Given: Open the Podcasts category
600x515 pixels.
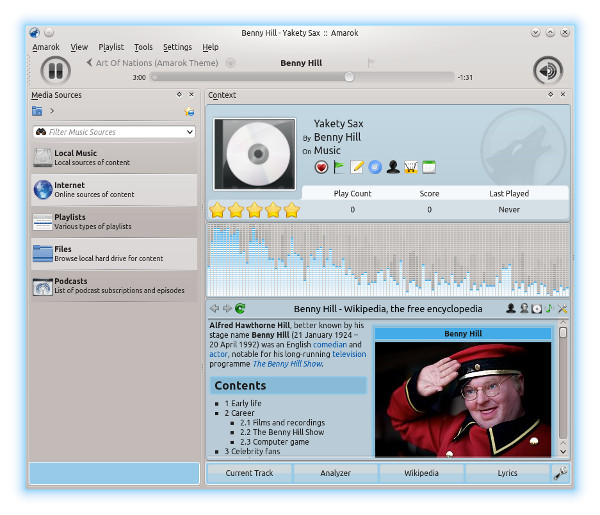Looking at the screenshot, I should [x=114, y=285].
